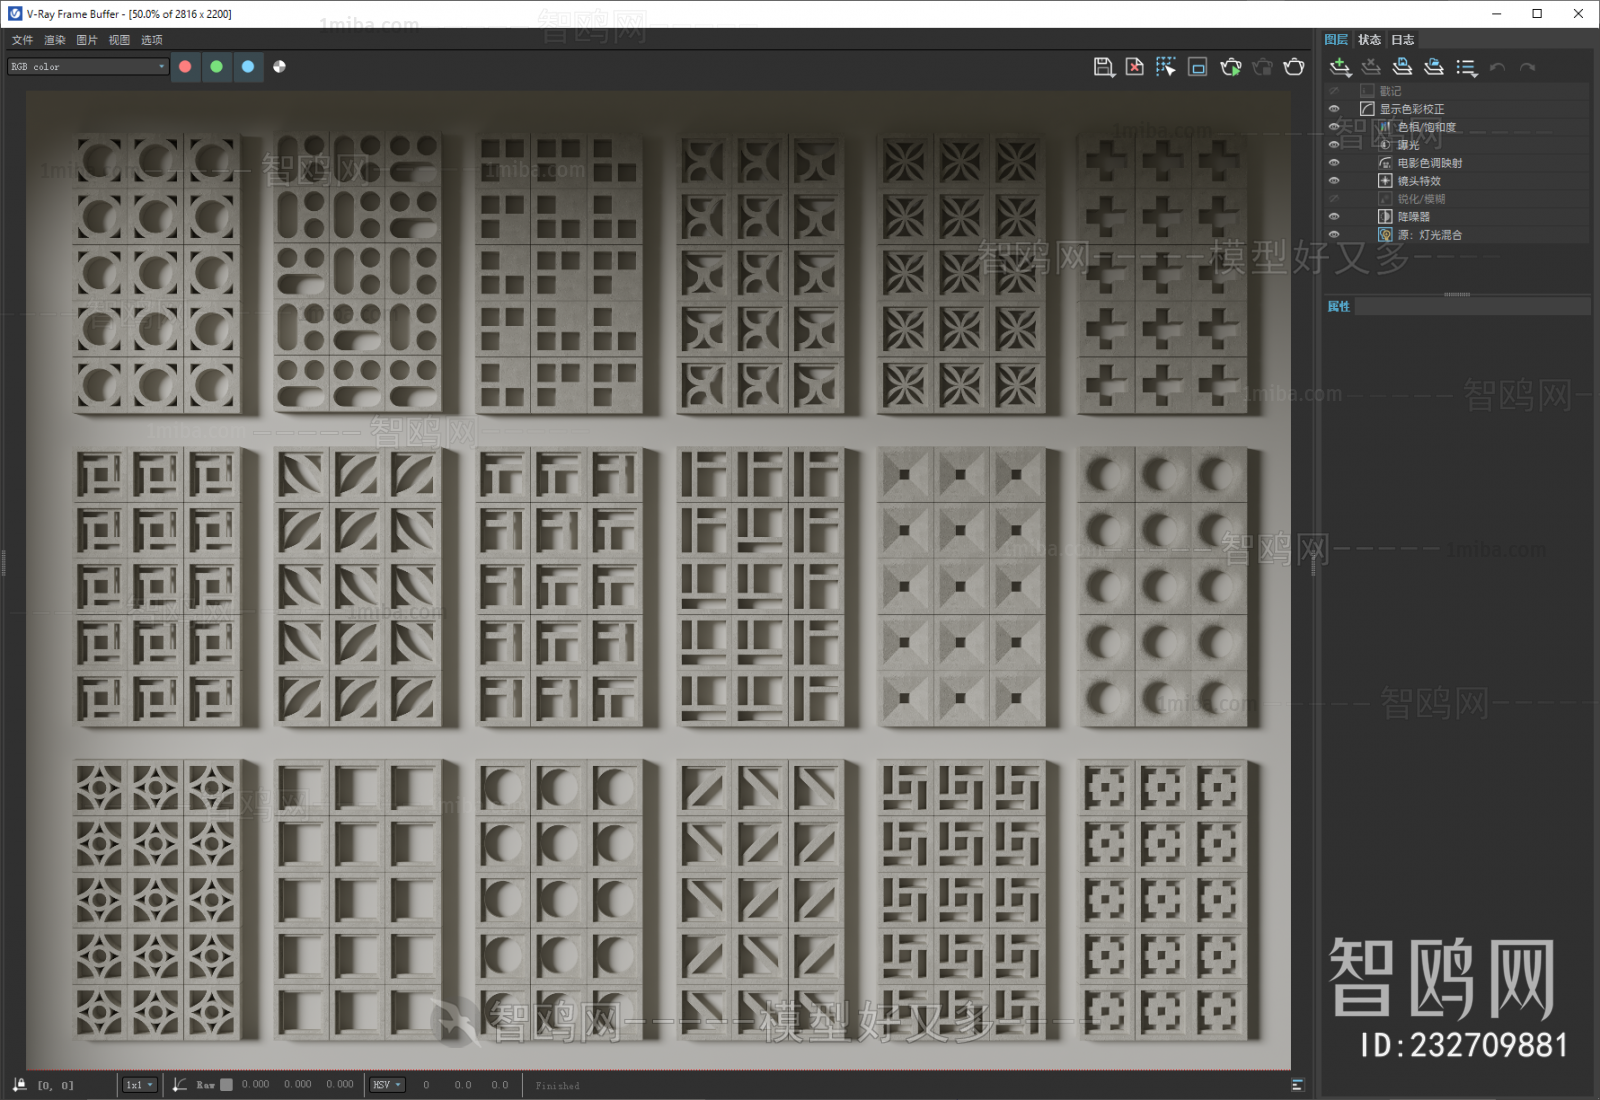The width and height of the screenshot is (1600, 1100).
Task: Hide the 电影色调映射 layer
Action: pyautogui.click(x=1333, y=163)
